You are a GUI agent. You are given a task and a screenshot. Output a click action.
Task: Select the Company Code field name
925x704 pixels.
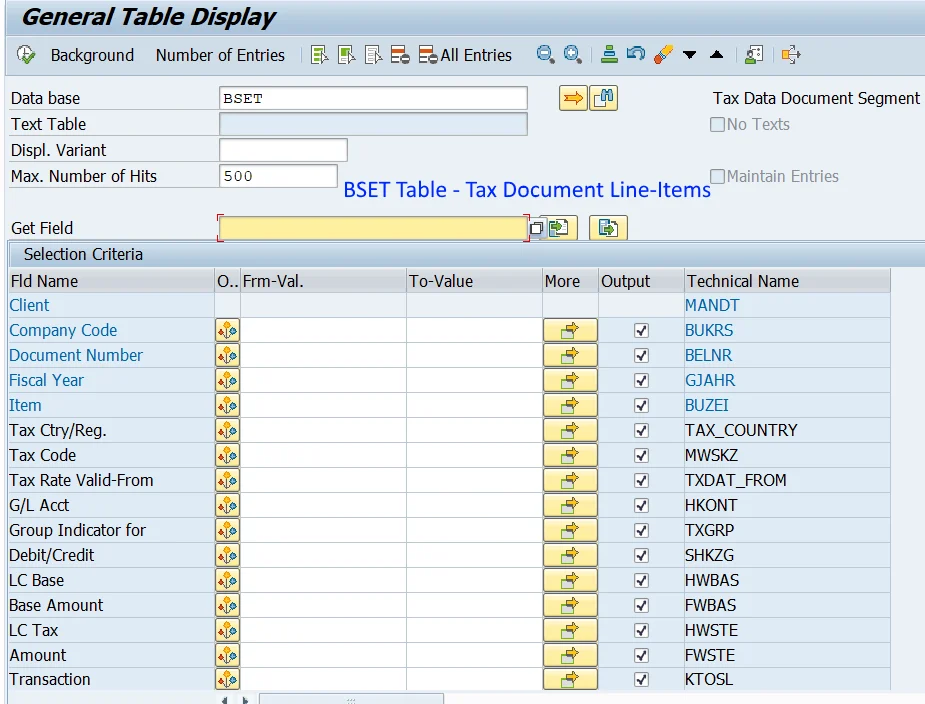(x=63, y=330)
